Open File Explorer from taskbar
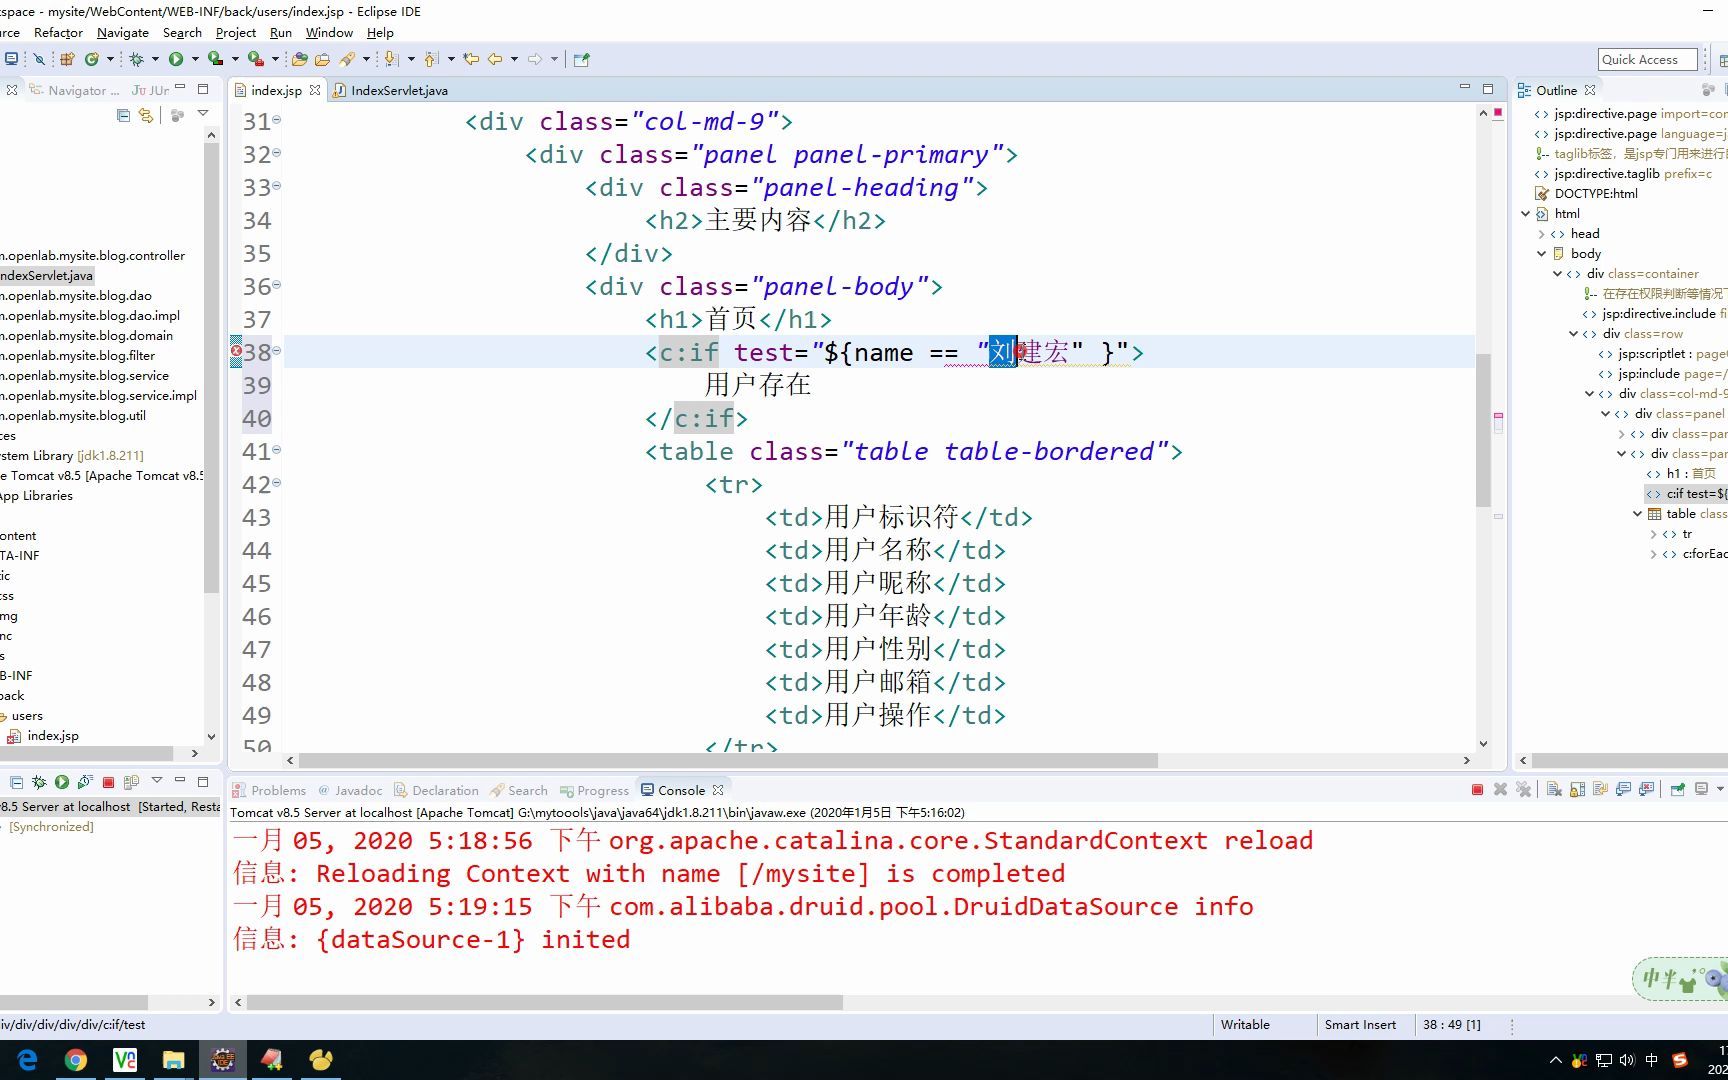The width and height of the screenshot is (1728, 1080). (x=174, y=1060)
